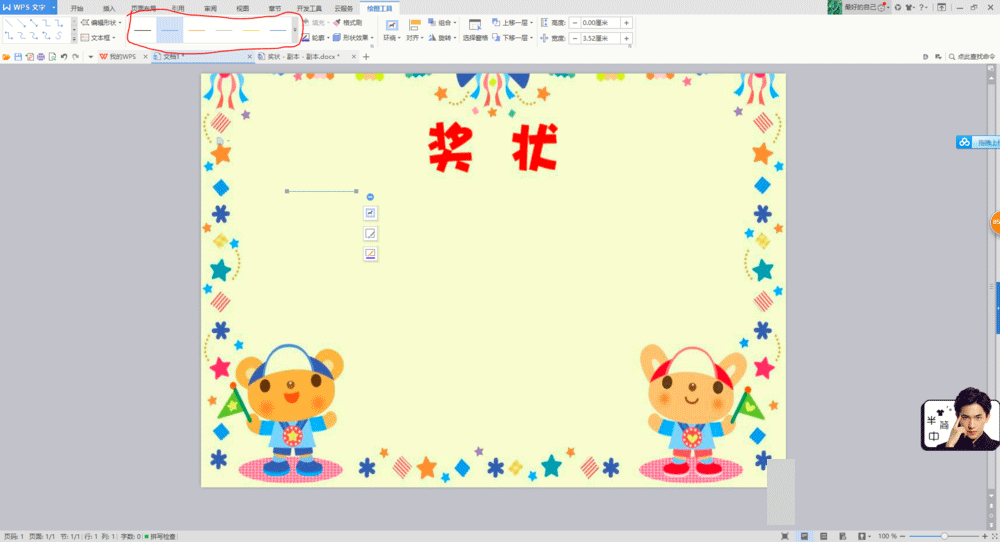Switch to the 奖状 - 副本.docx document tab
Viewport: 1000px width, 542px height.
302,57
